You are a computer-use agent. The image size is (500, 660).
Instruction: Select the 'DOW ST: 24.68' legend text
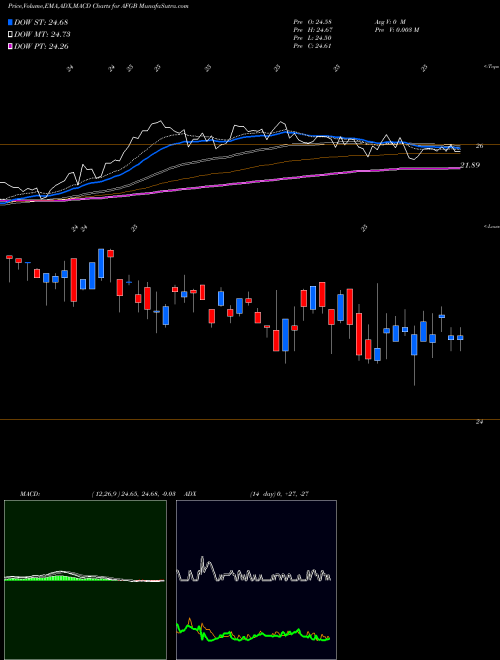tap(41, 22)
